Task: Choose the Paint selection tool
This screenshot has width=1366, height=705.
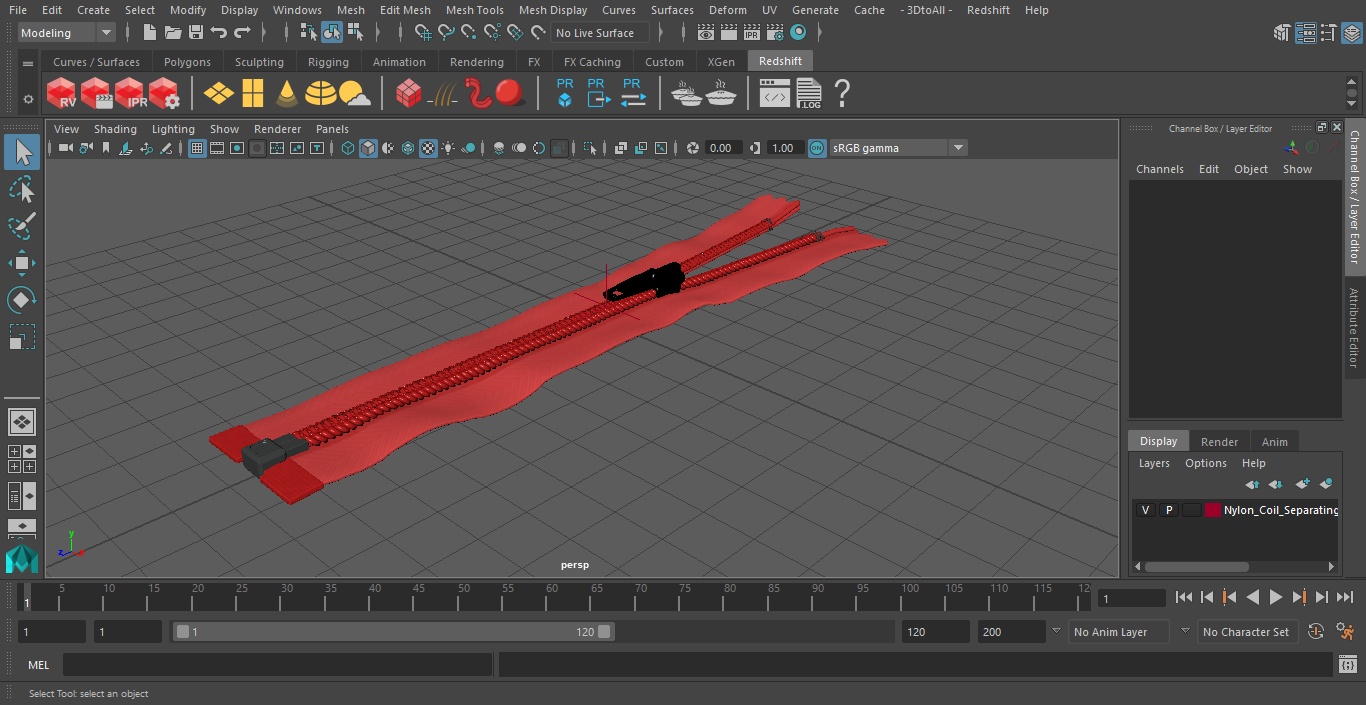Action: click(22, 226)
